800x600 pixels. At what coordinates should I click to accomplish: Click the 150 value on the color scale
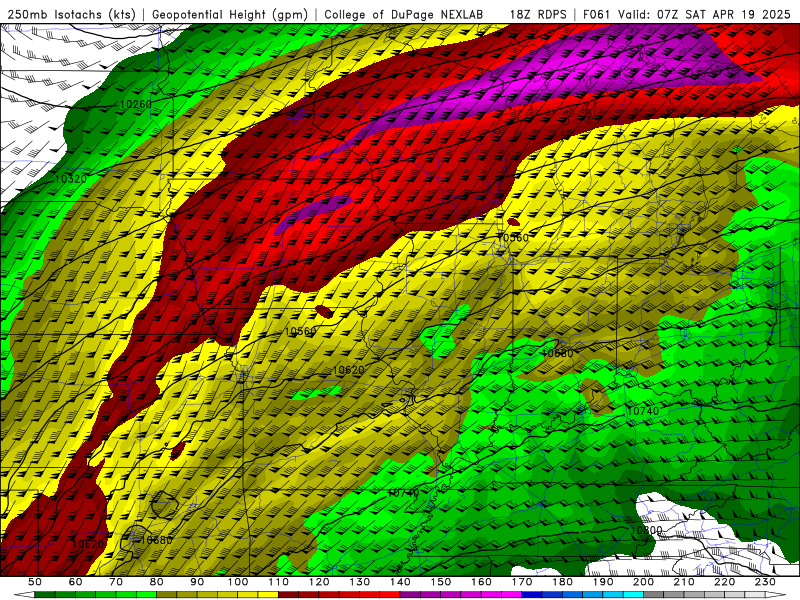coord(441,582)
